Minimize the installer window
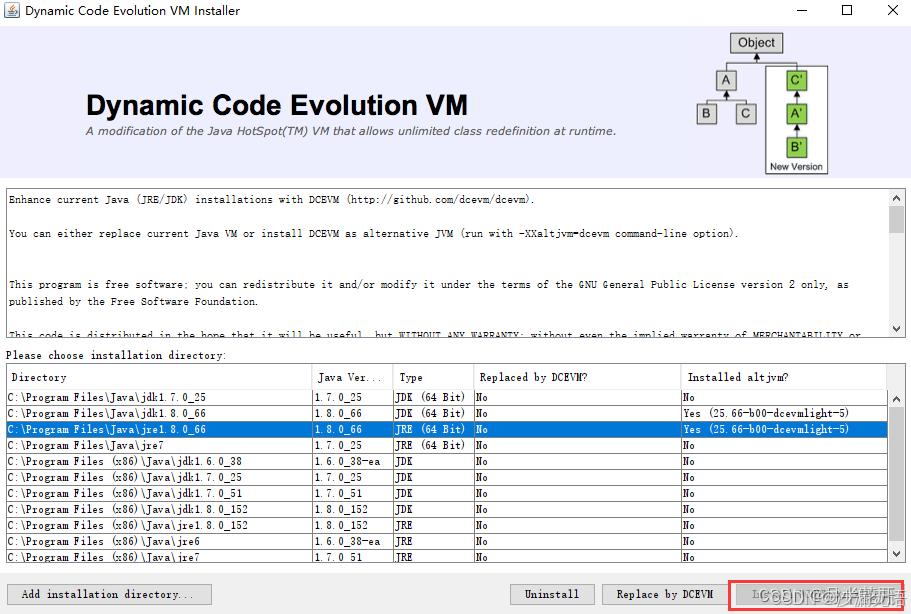This screenshot has width=911, height=614. tap(802, 10)
